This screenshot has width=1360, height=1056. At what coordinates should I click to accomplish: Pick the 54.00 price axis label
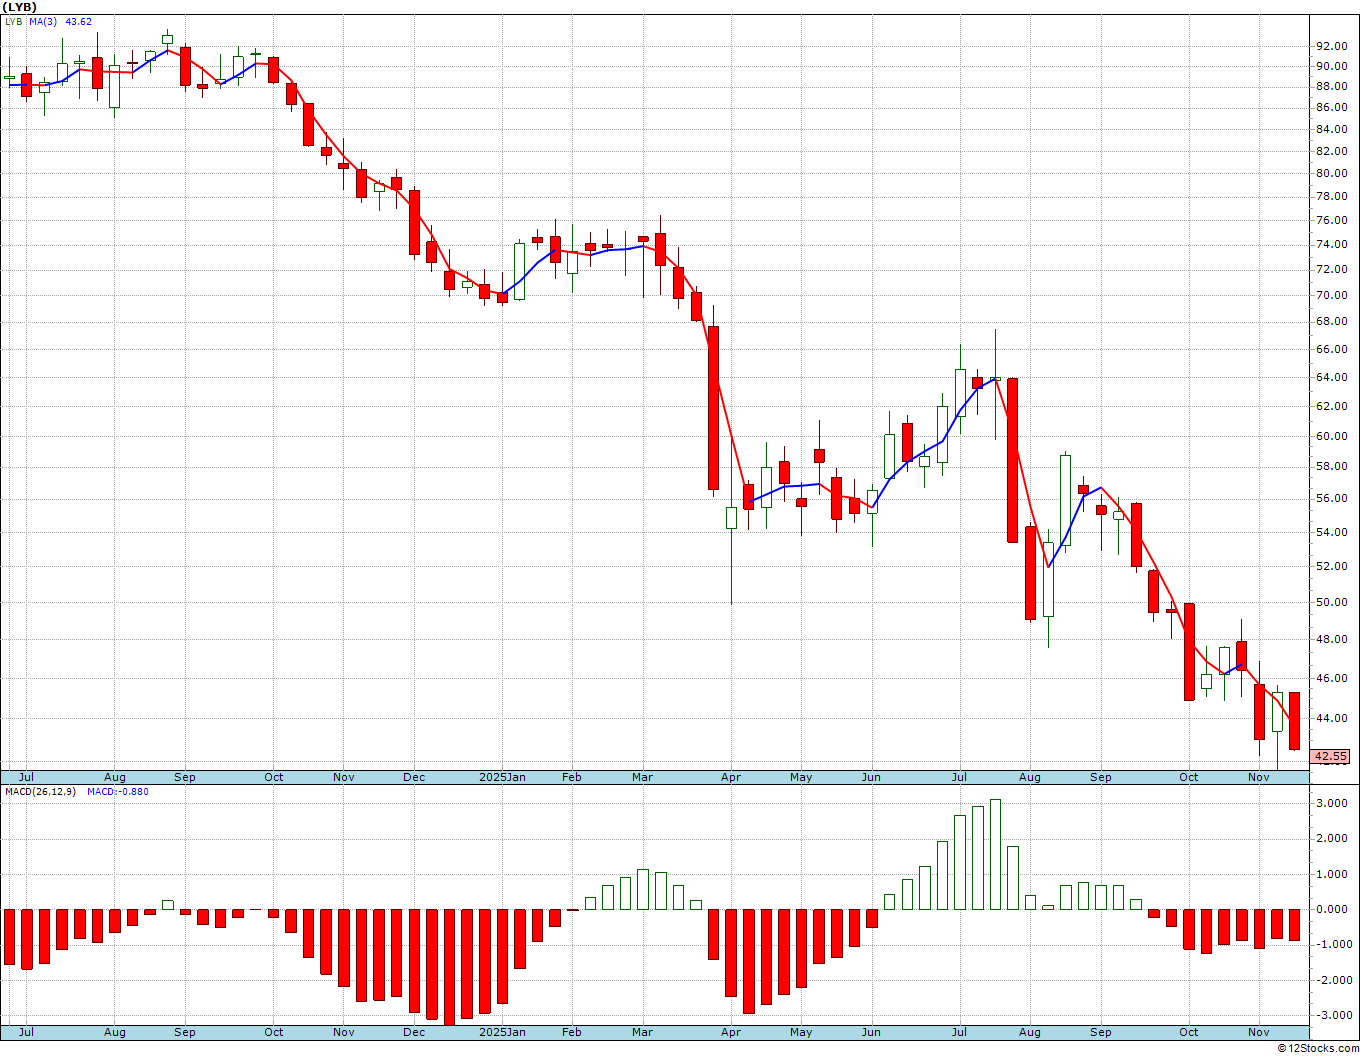1330,531
